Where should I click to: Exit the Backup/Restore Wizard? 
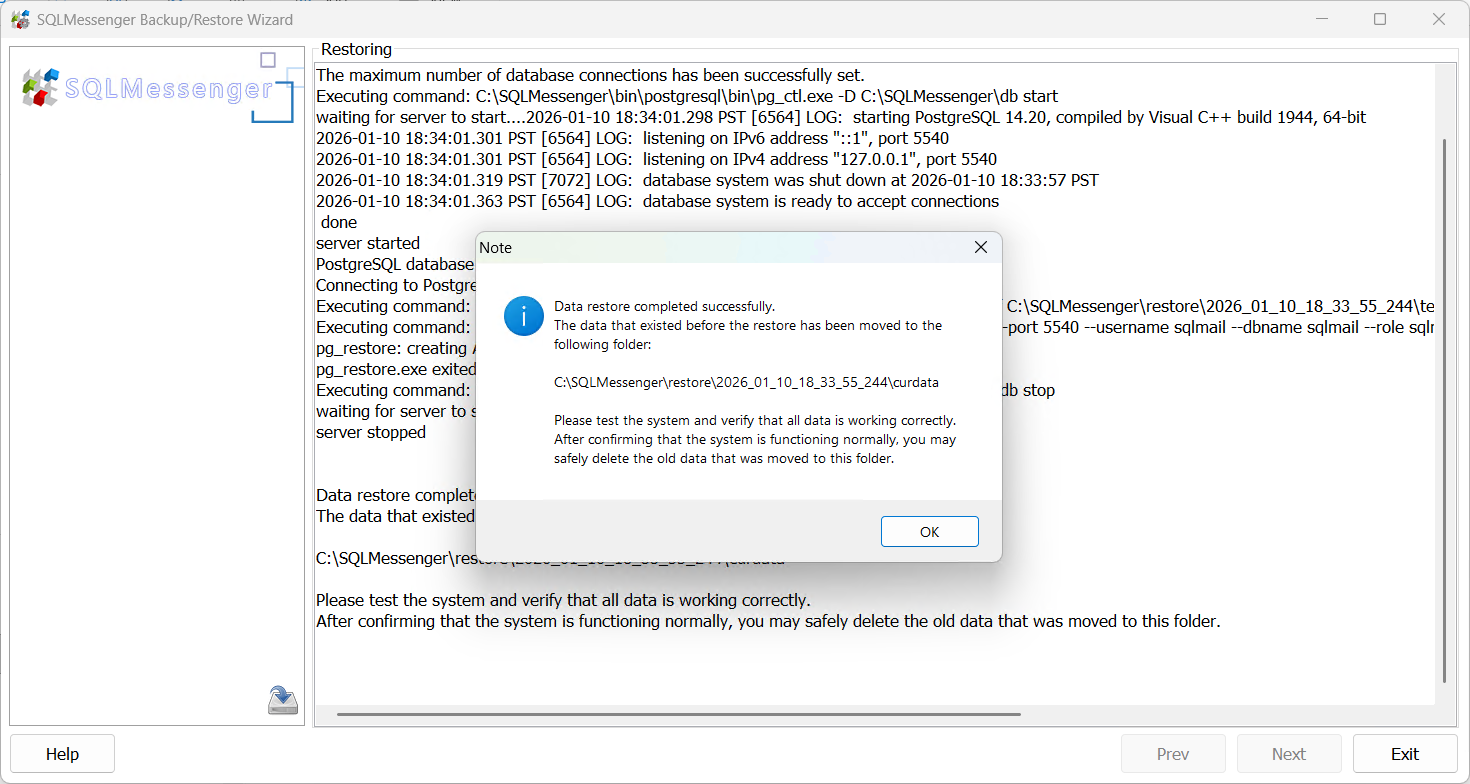[1405, 753]
